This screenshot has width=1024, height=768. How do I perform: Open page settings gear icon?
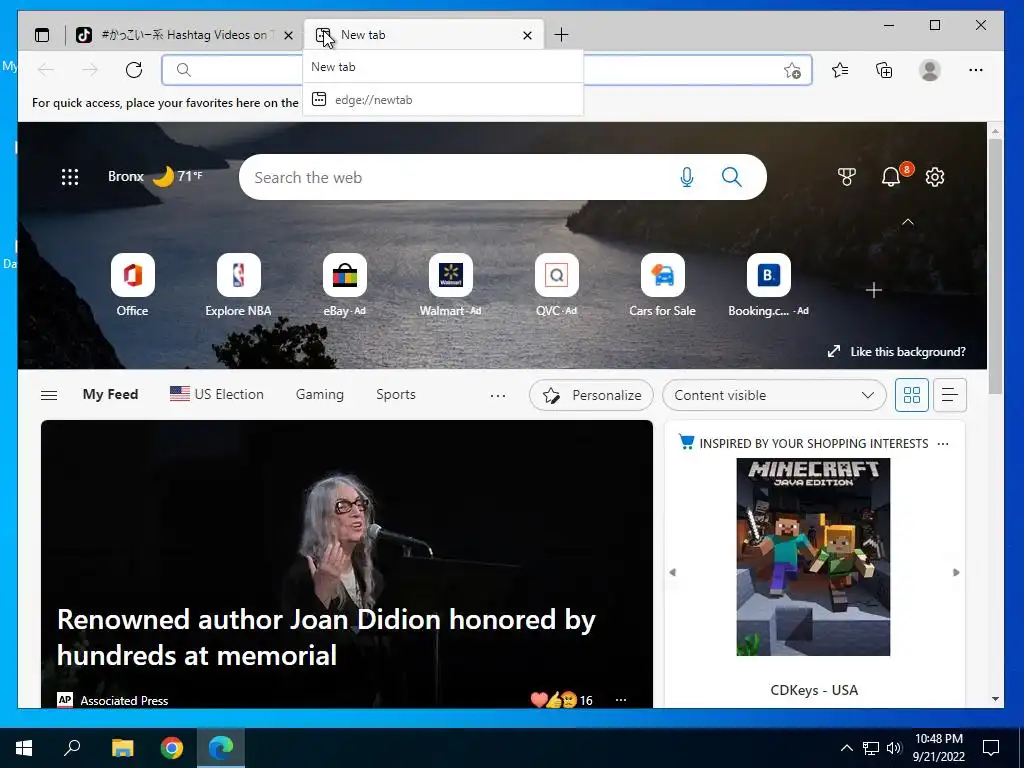(x=935, y=177)
